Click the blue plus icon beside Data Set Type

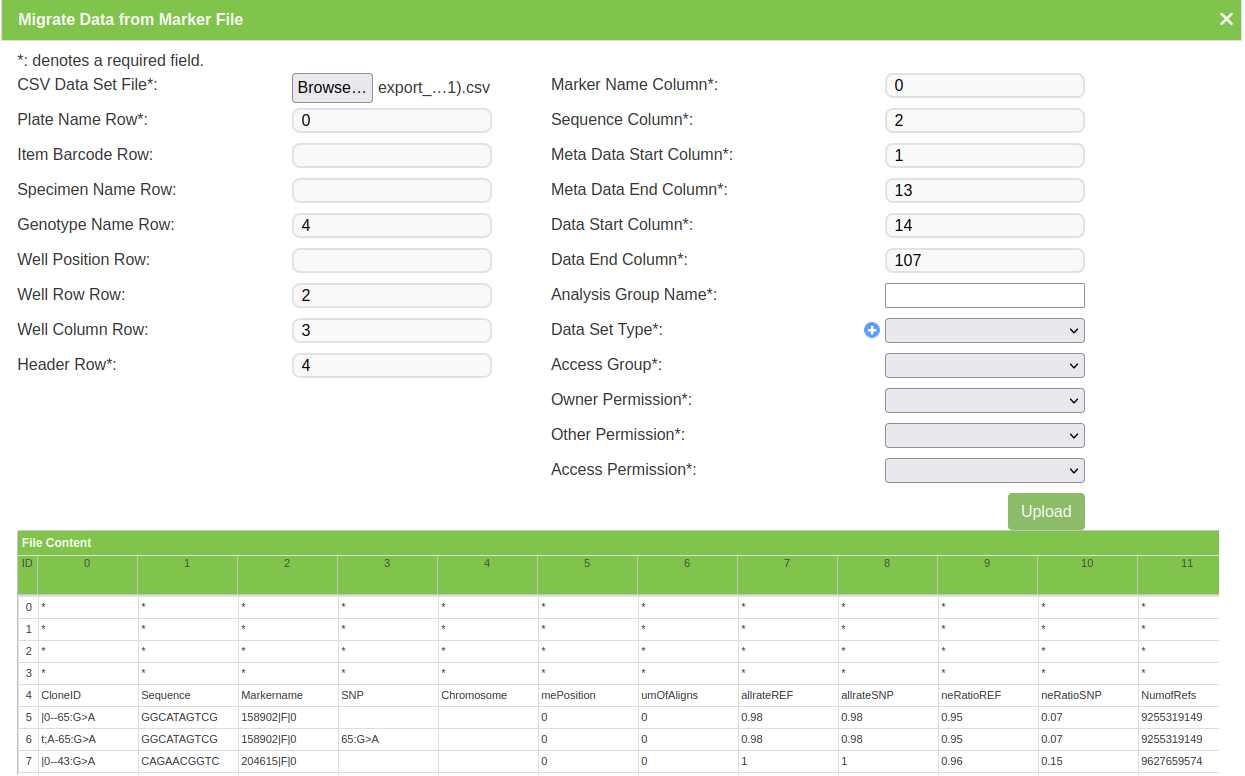[x=872, y=330]
